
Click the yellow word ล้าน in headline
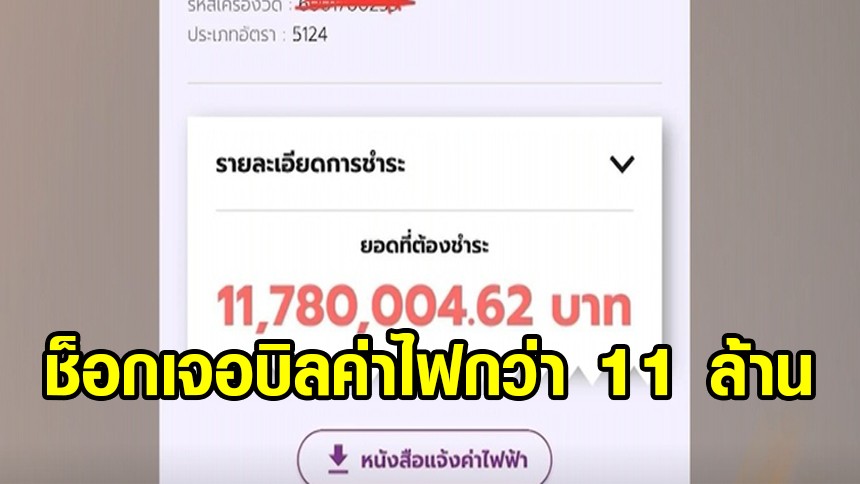click(760, 369)
